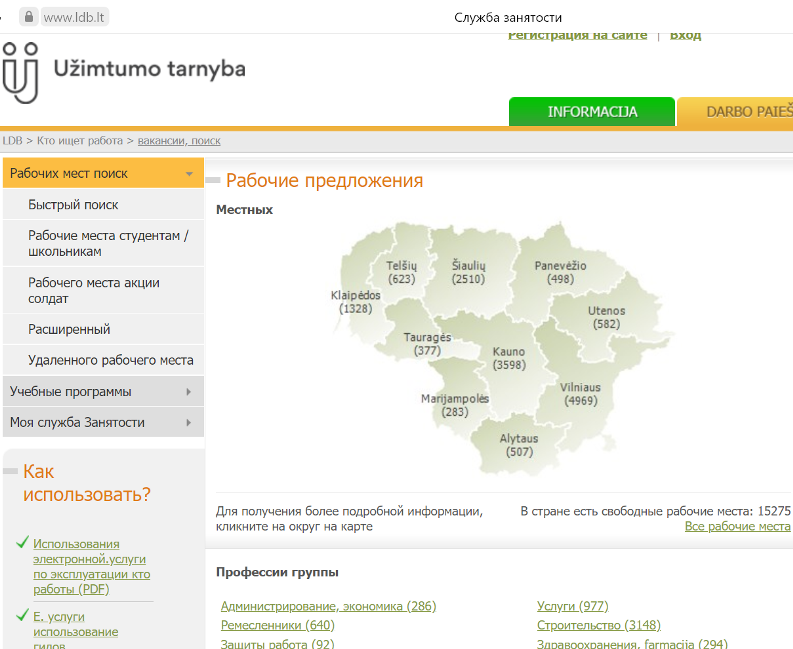Click Kauno region on the map
Image resolution: width=793 pixels, height=649 pixels.
[509, 358]
